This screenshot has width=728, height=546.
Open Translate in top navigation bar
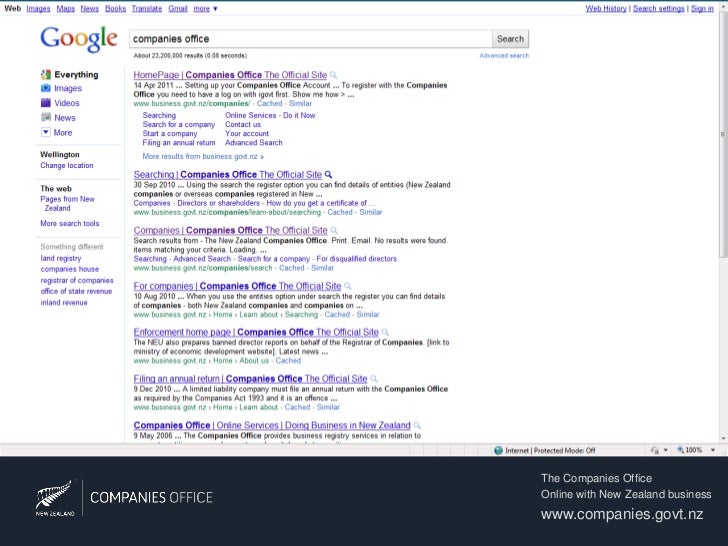click(x=147, y=8)
